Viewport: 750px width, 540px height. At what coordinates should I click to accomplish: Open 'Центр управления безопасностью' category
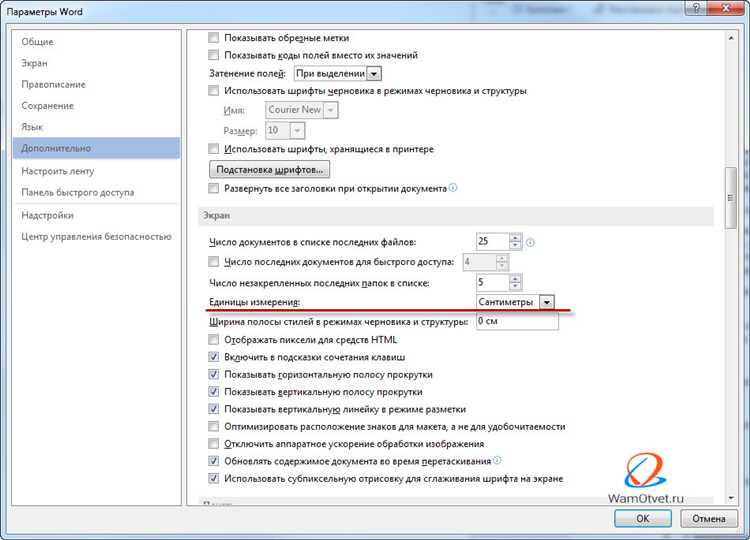coord(96,236)
